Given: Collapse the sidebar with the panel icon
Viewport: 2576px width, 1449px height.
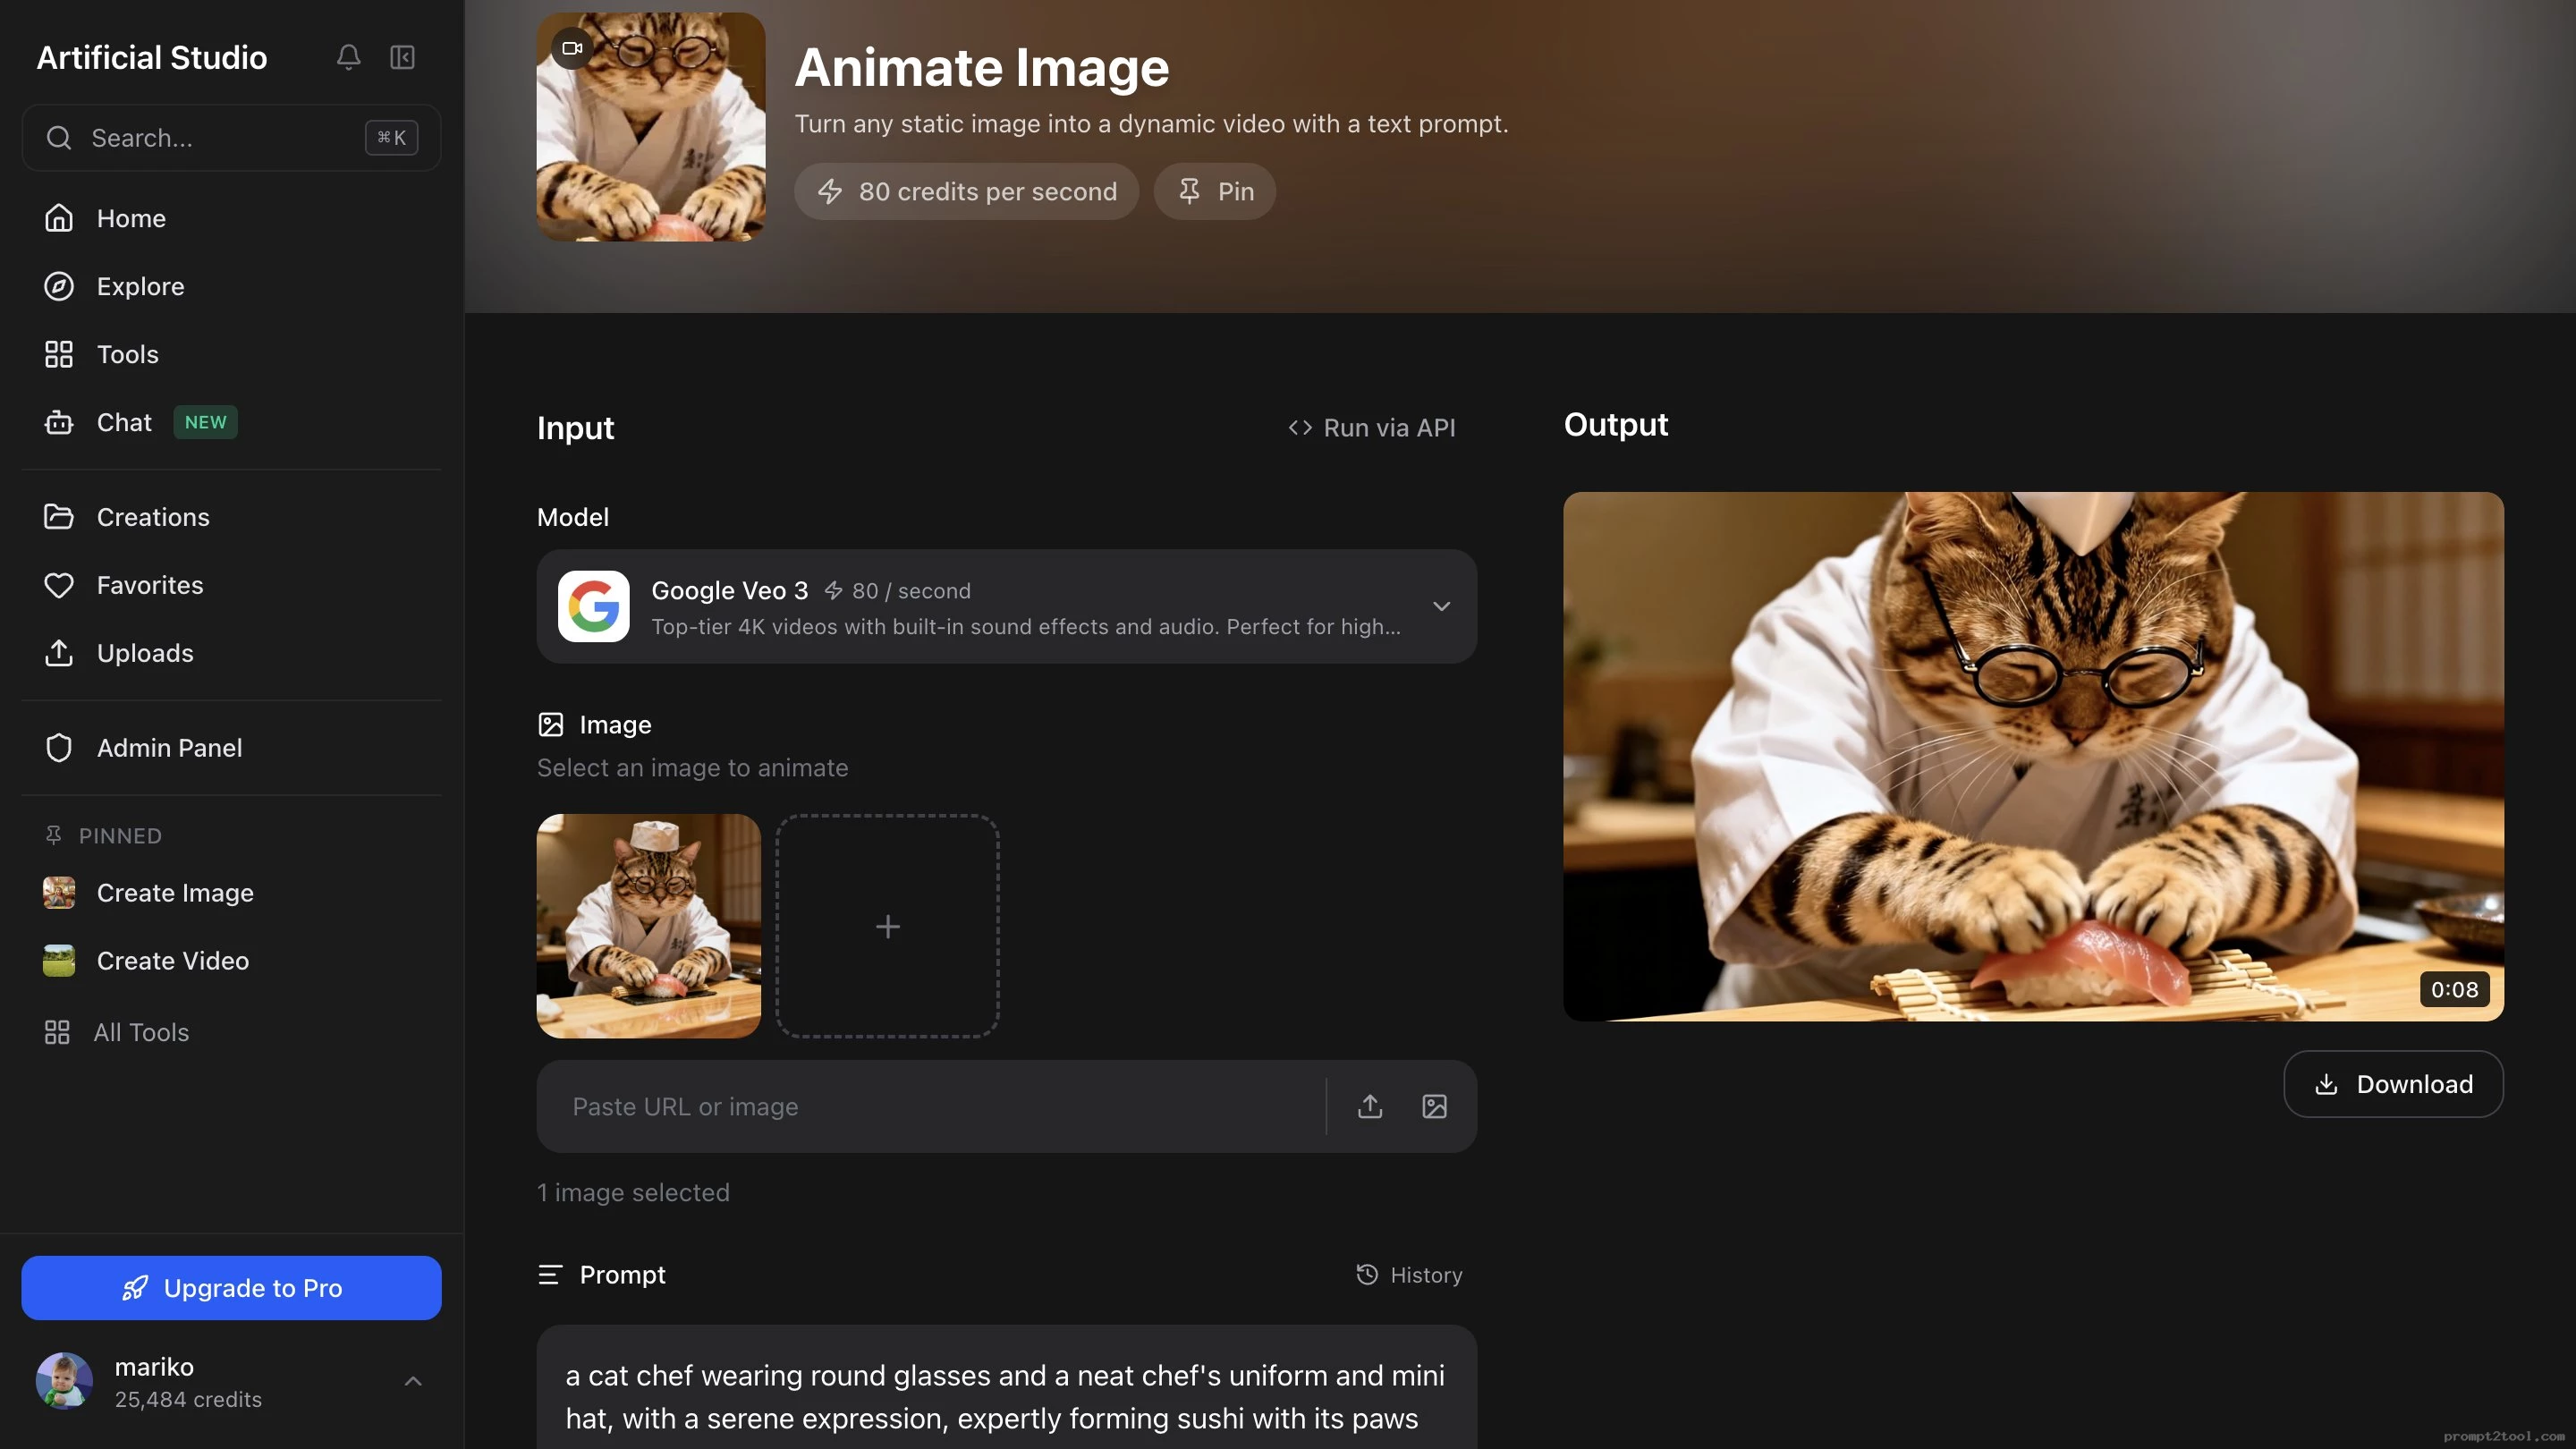Looking at the screenshot, I should click(402, 57).
